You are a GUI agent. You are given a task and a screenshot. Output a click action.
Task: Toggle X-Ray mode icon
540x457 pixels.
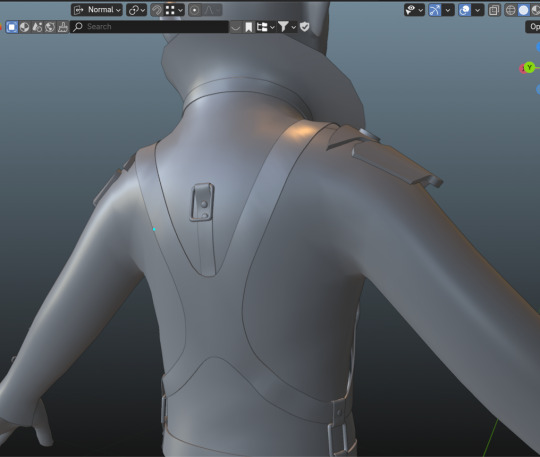494,10
